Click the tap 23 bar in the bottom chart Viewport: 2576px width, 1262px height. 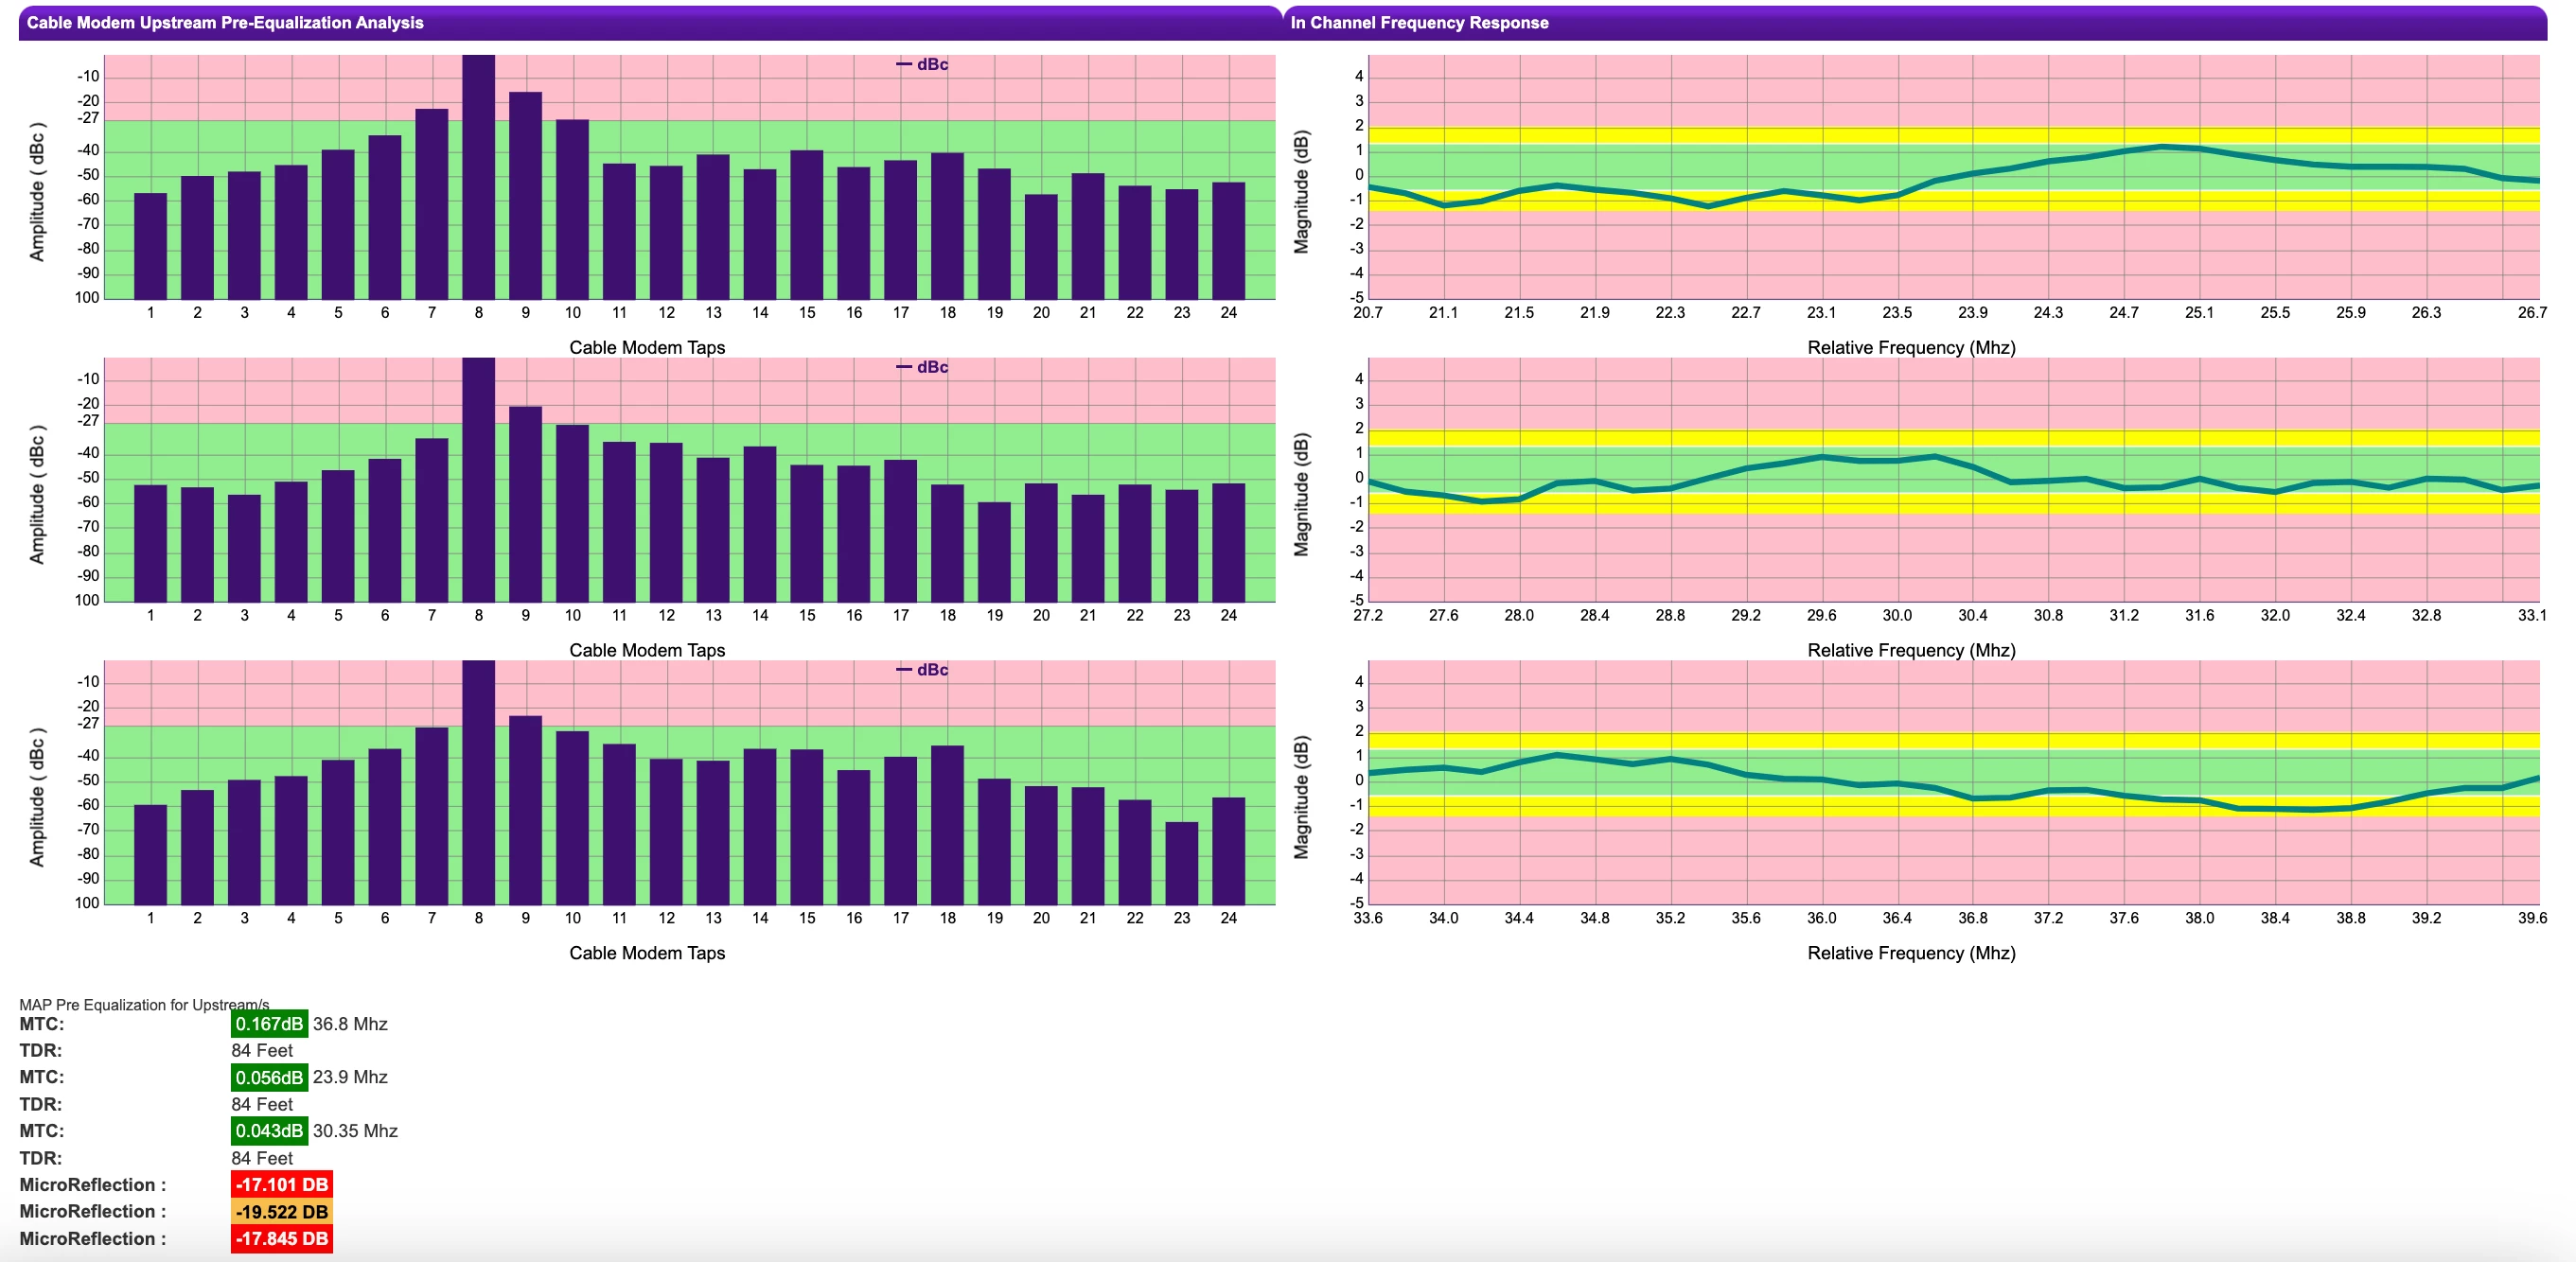[1182, 864]
